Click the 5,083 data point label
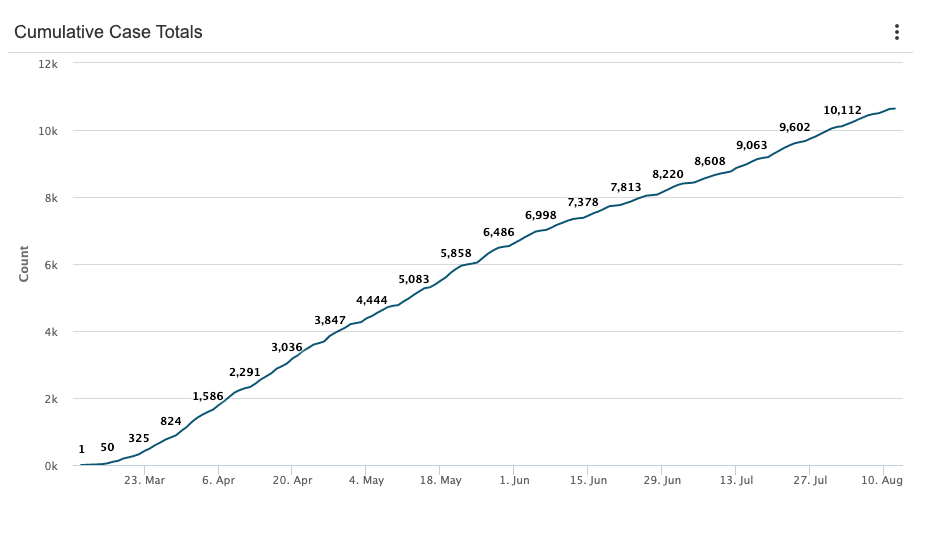The height and width of the screenshot is (539, 927). point(414,279)
